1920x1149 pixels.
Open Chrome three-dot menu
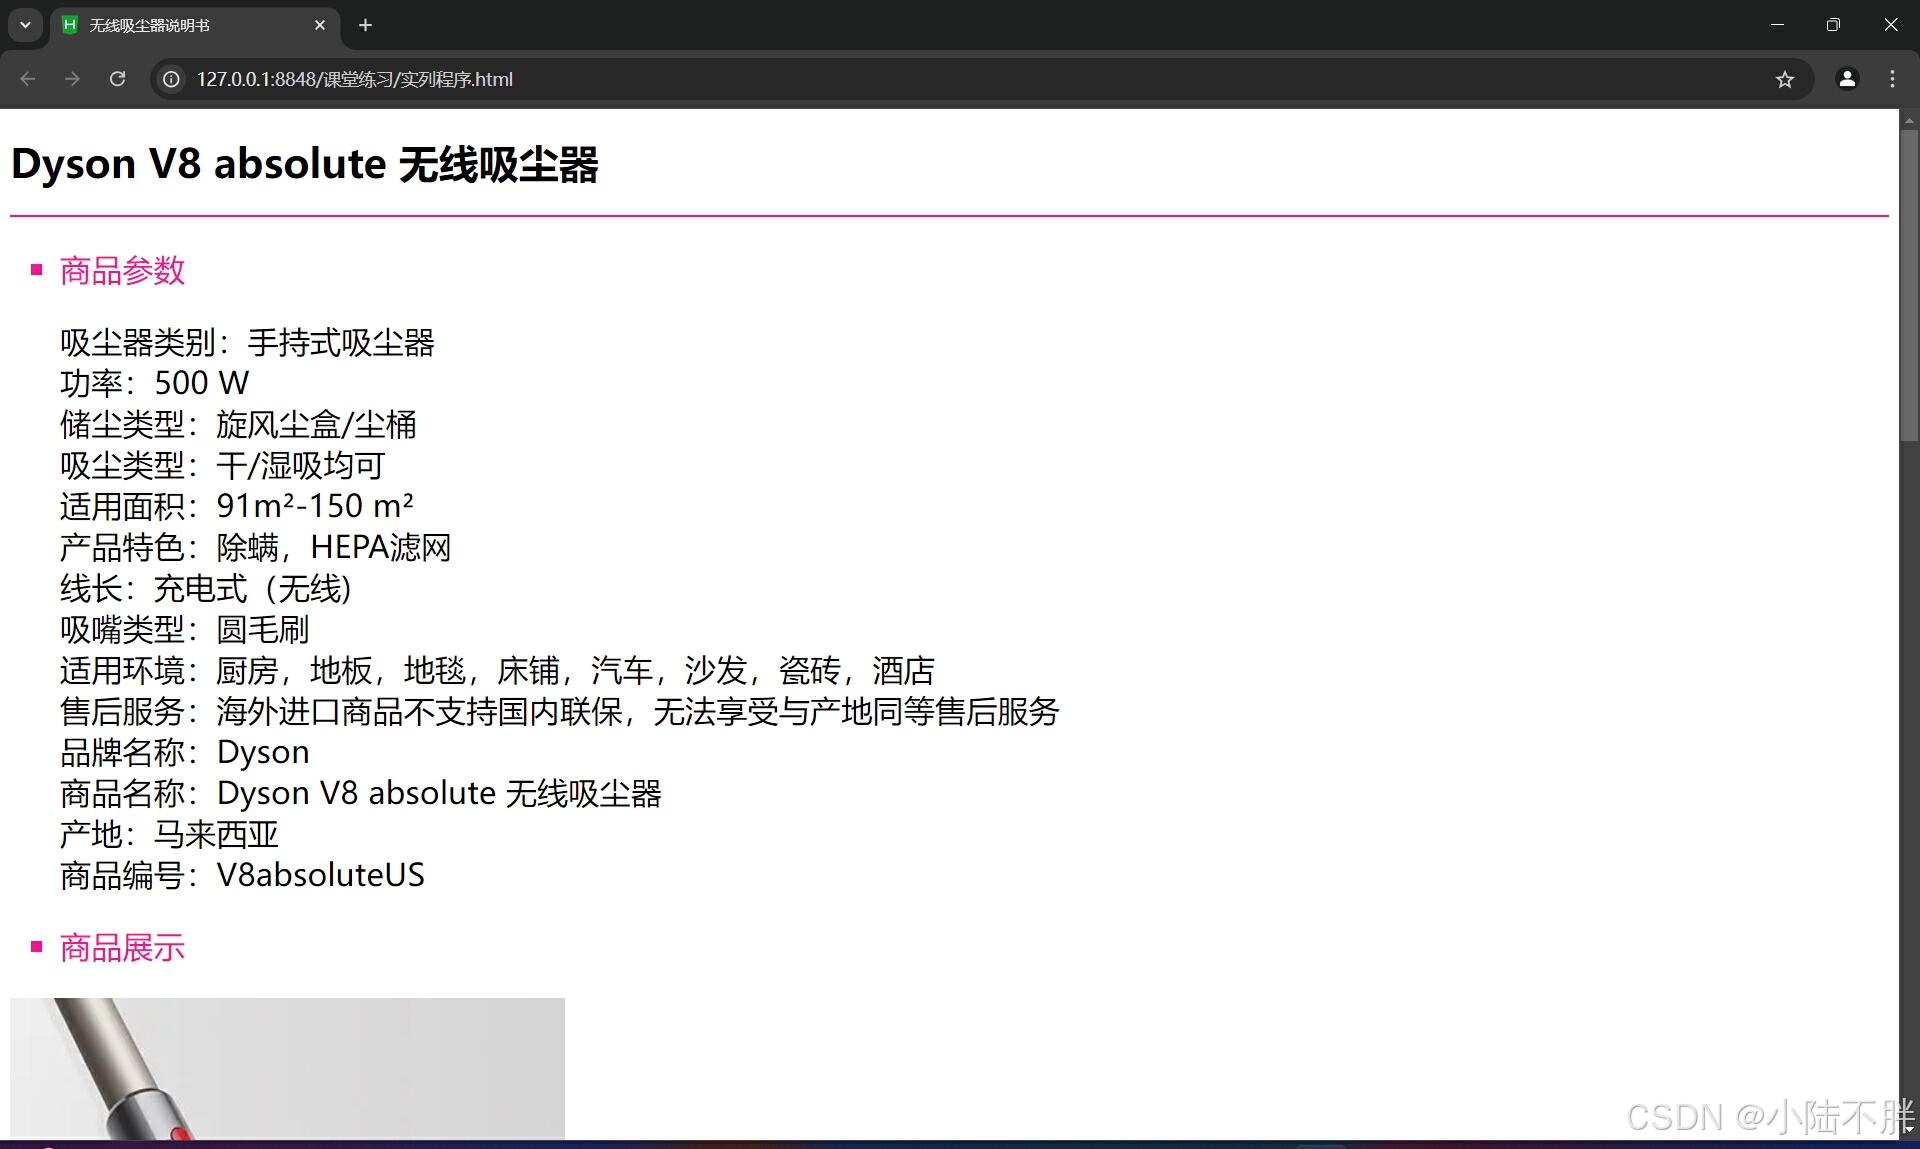[x=1892, y=79]
